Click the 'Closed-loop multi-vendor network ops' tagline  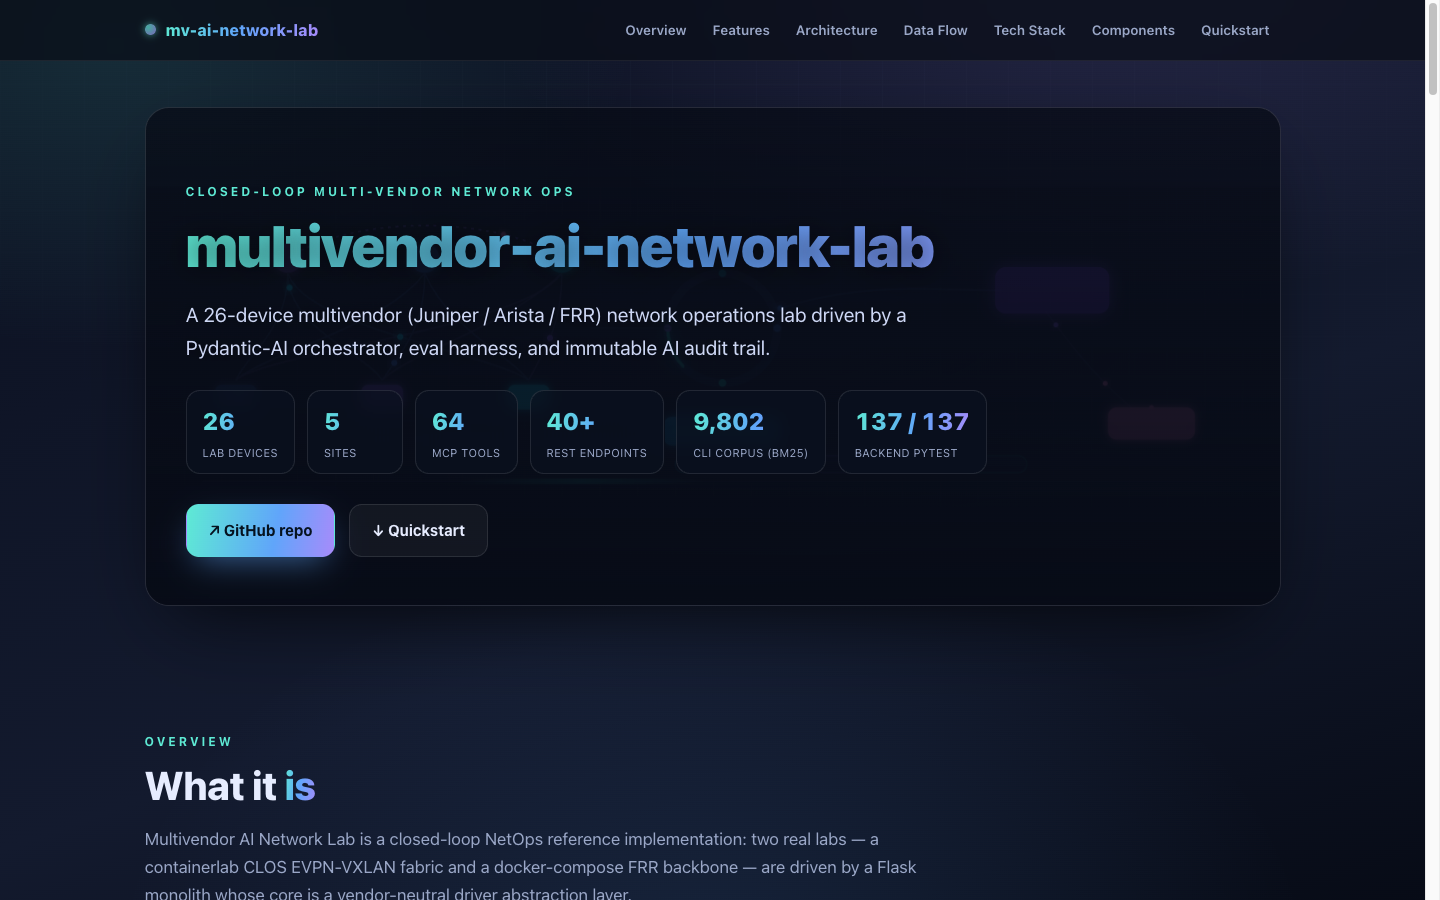click(x=380, y=192)
